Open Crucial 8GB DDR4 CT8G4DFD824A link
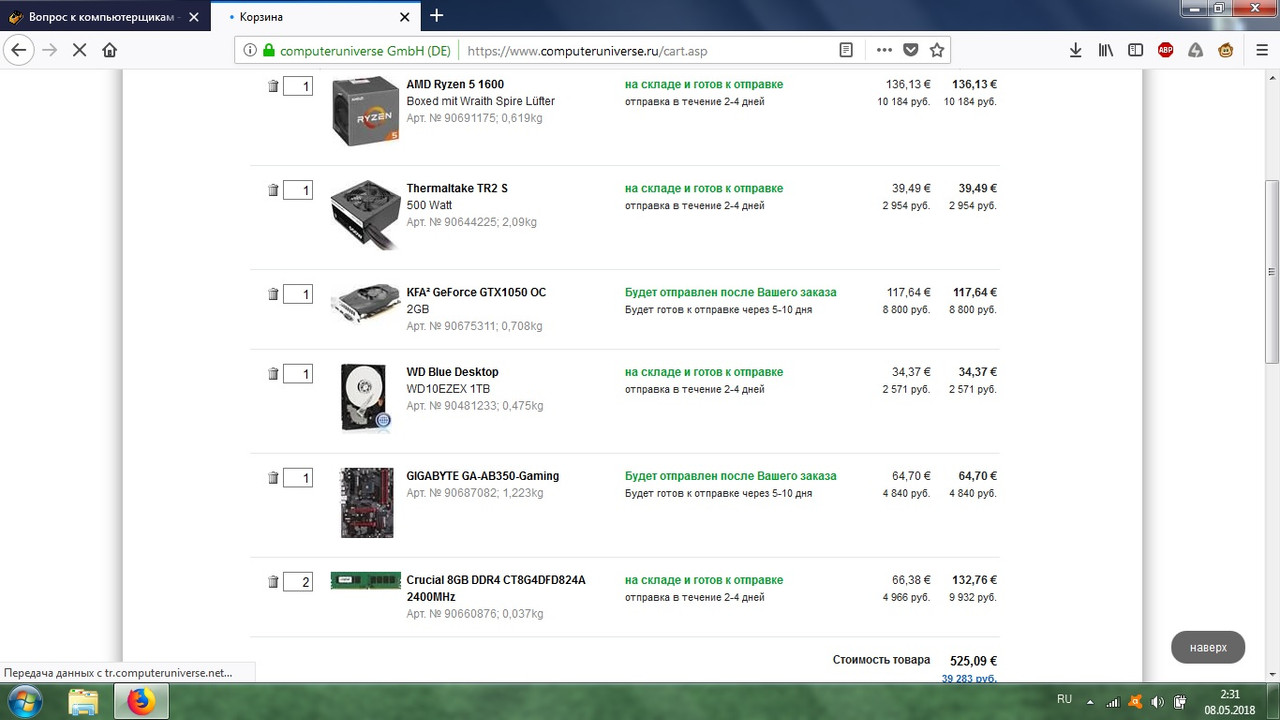The width and height of the screenshot is (1280, 720). click(496, 588)
